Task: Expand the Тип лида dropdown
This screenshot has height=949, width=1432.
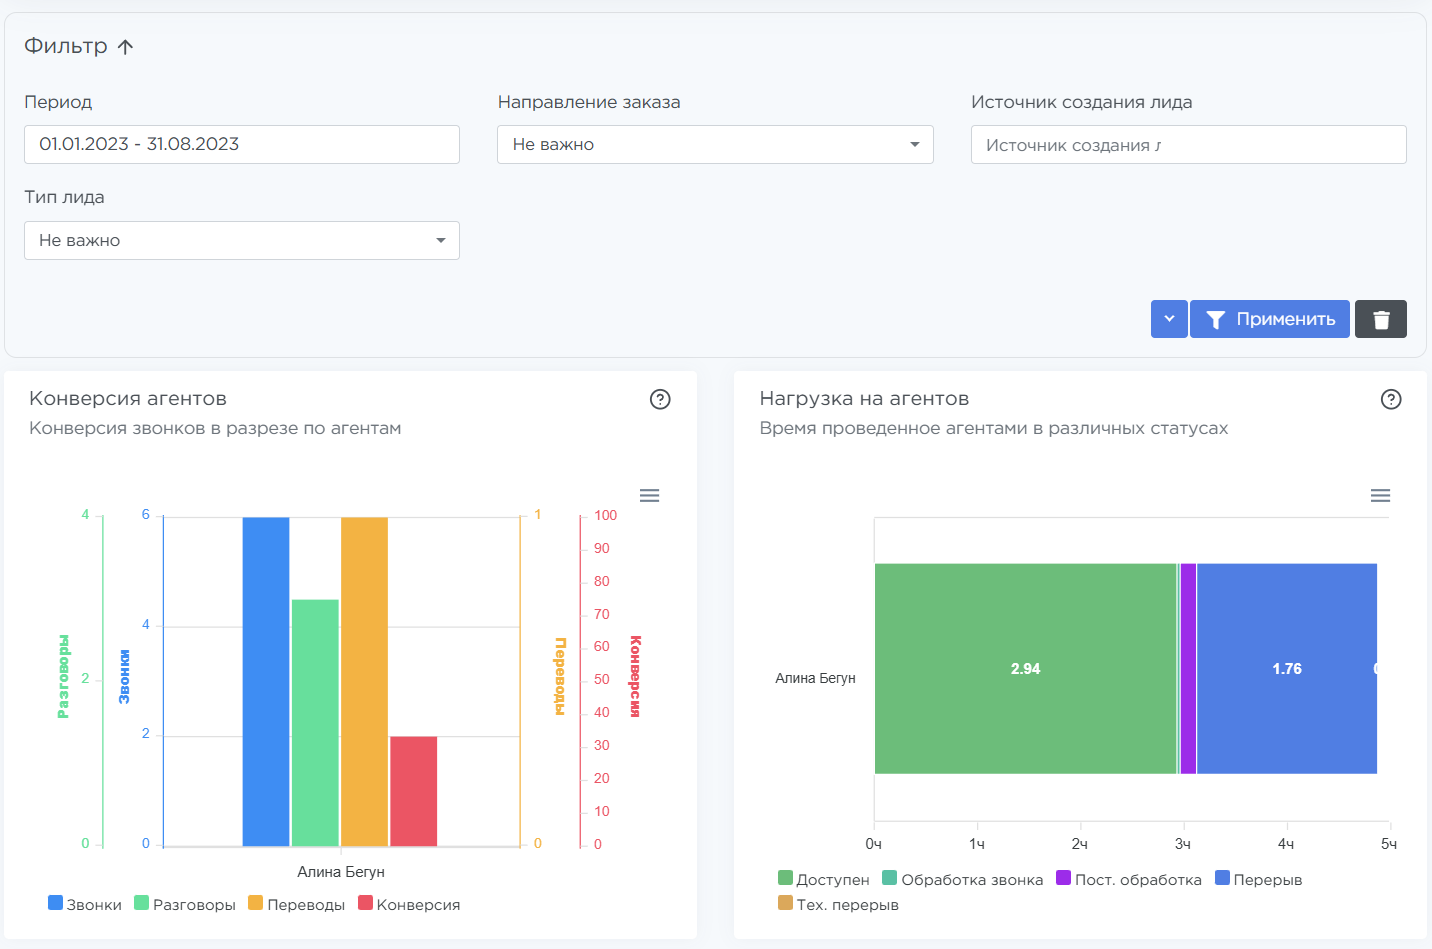Action: tap(241, 241)
